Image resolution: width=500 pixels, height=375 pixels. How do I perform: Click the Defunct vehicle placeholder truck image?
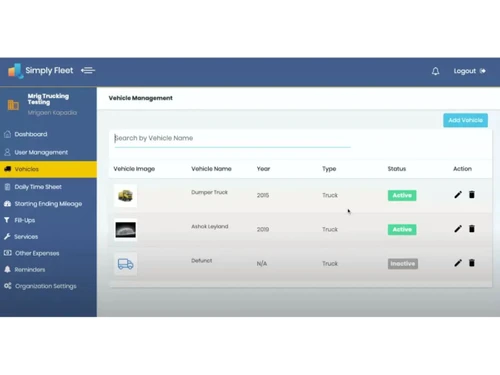(125, 264)
